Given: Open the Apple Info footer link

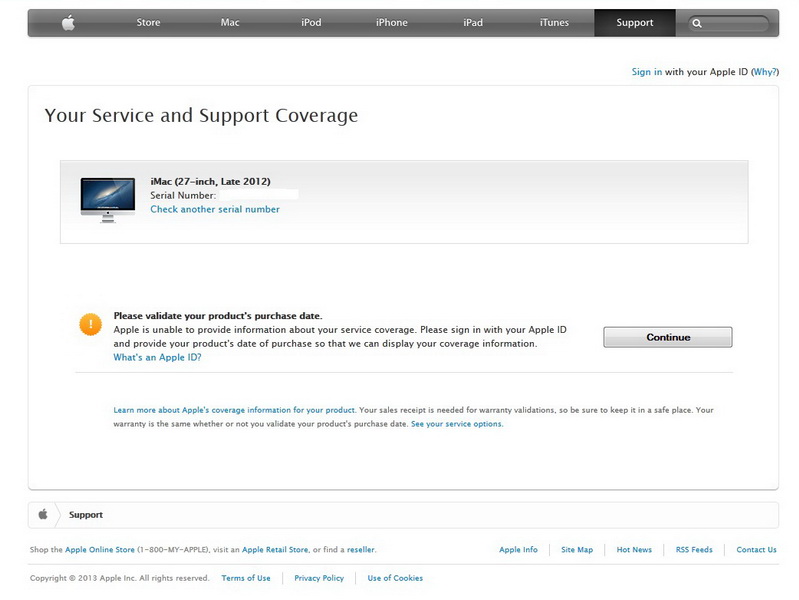Looking at the screenshot, I should 518,550.
